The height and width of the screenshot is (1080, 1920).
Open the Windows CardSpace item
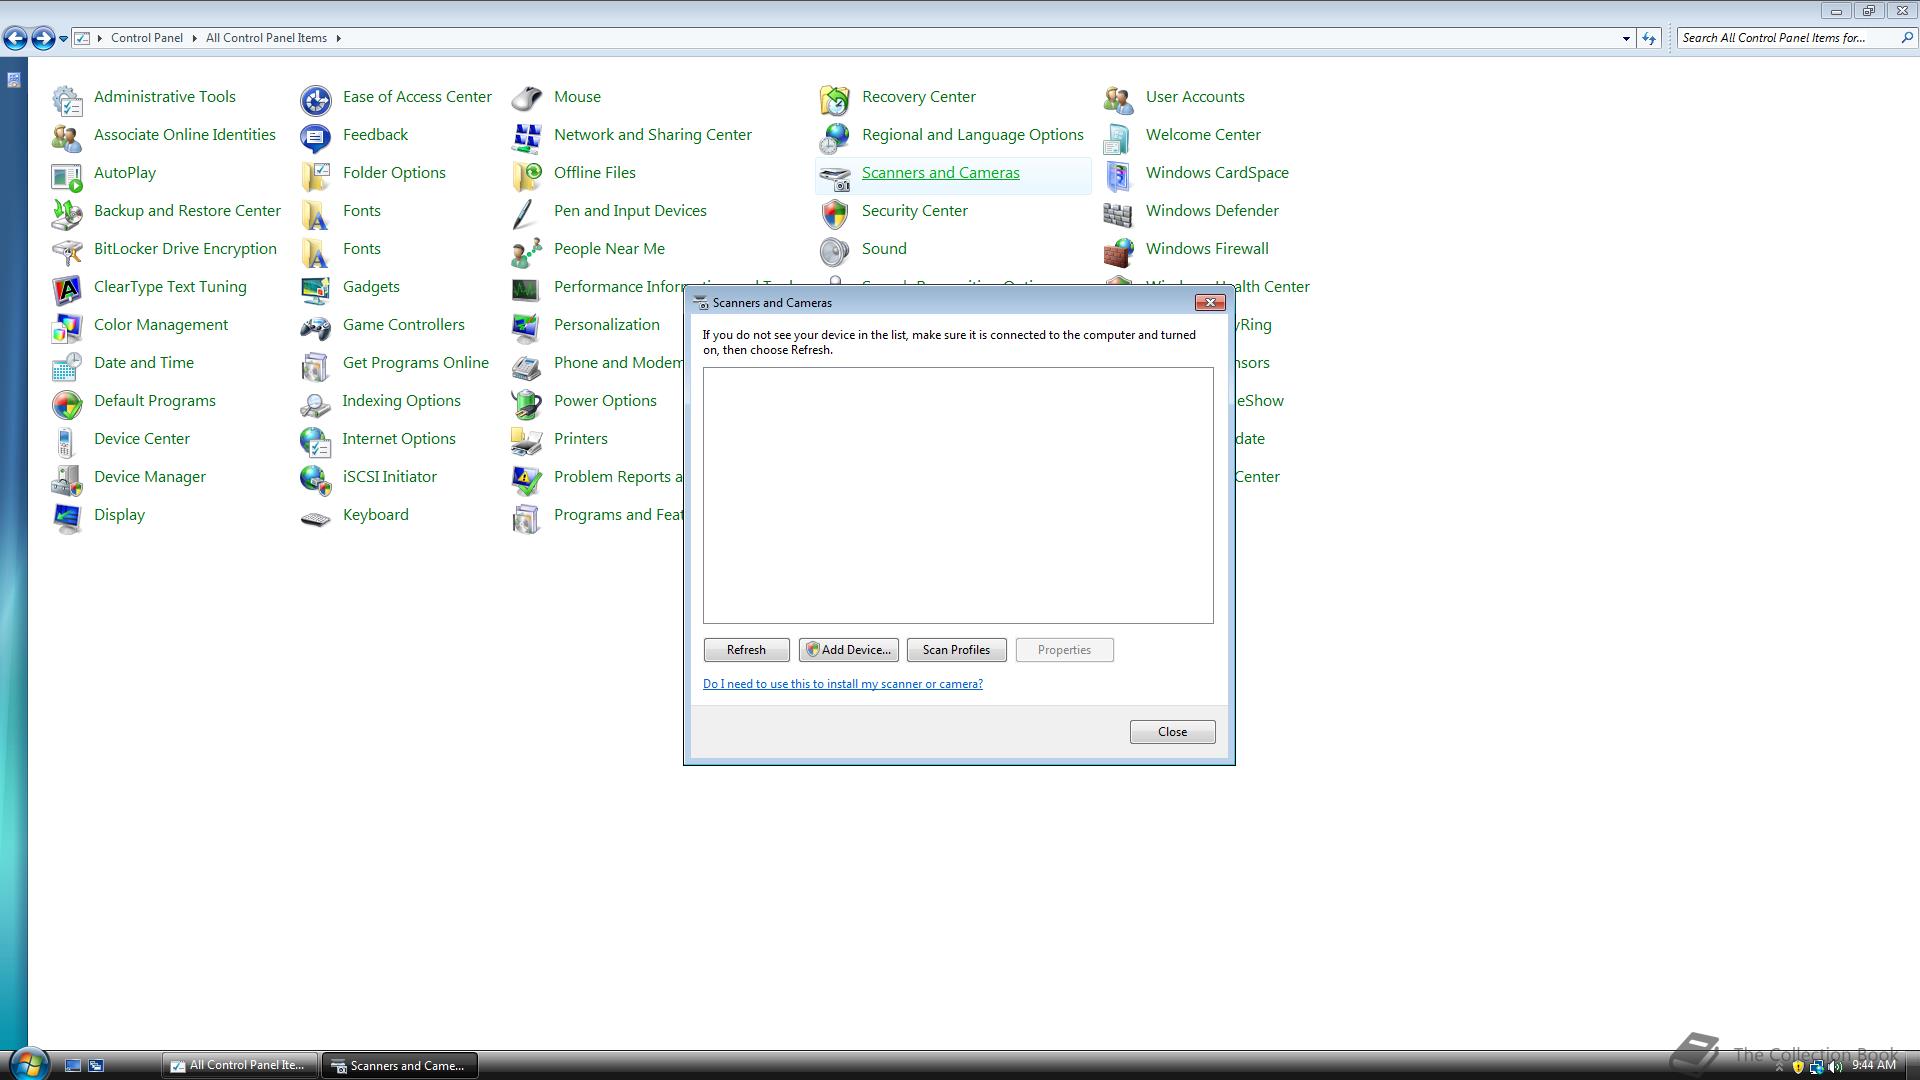pos(1217,173)
